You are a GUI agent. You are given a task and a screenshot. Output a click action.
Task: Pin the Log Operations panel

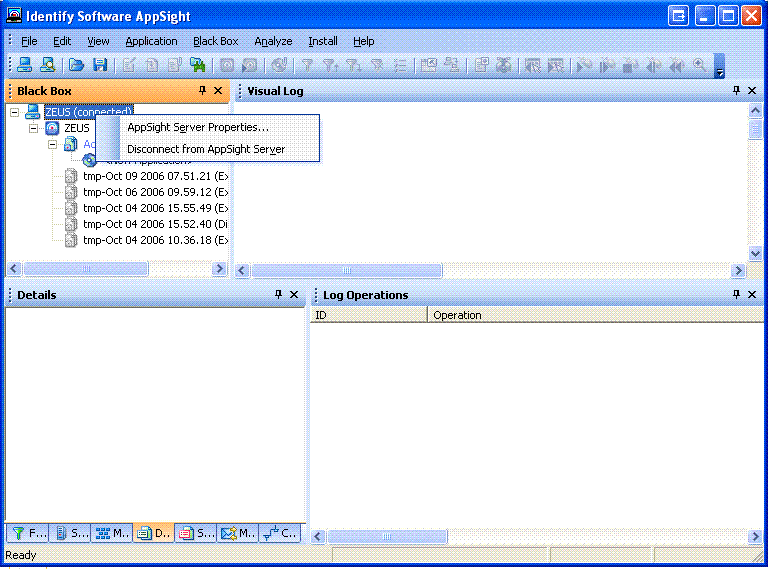pyautogui.click(x=736, y=294)
